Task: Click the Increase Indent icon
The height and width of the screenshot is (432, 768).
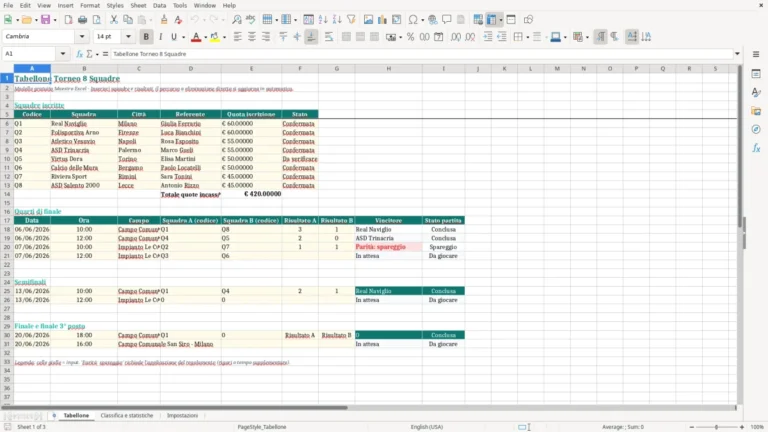Action: point(488,37)
